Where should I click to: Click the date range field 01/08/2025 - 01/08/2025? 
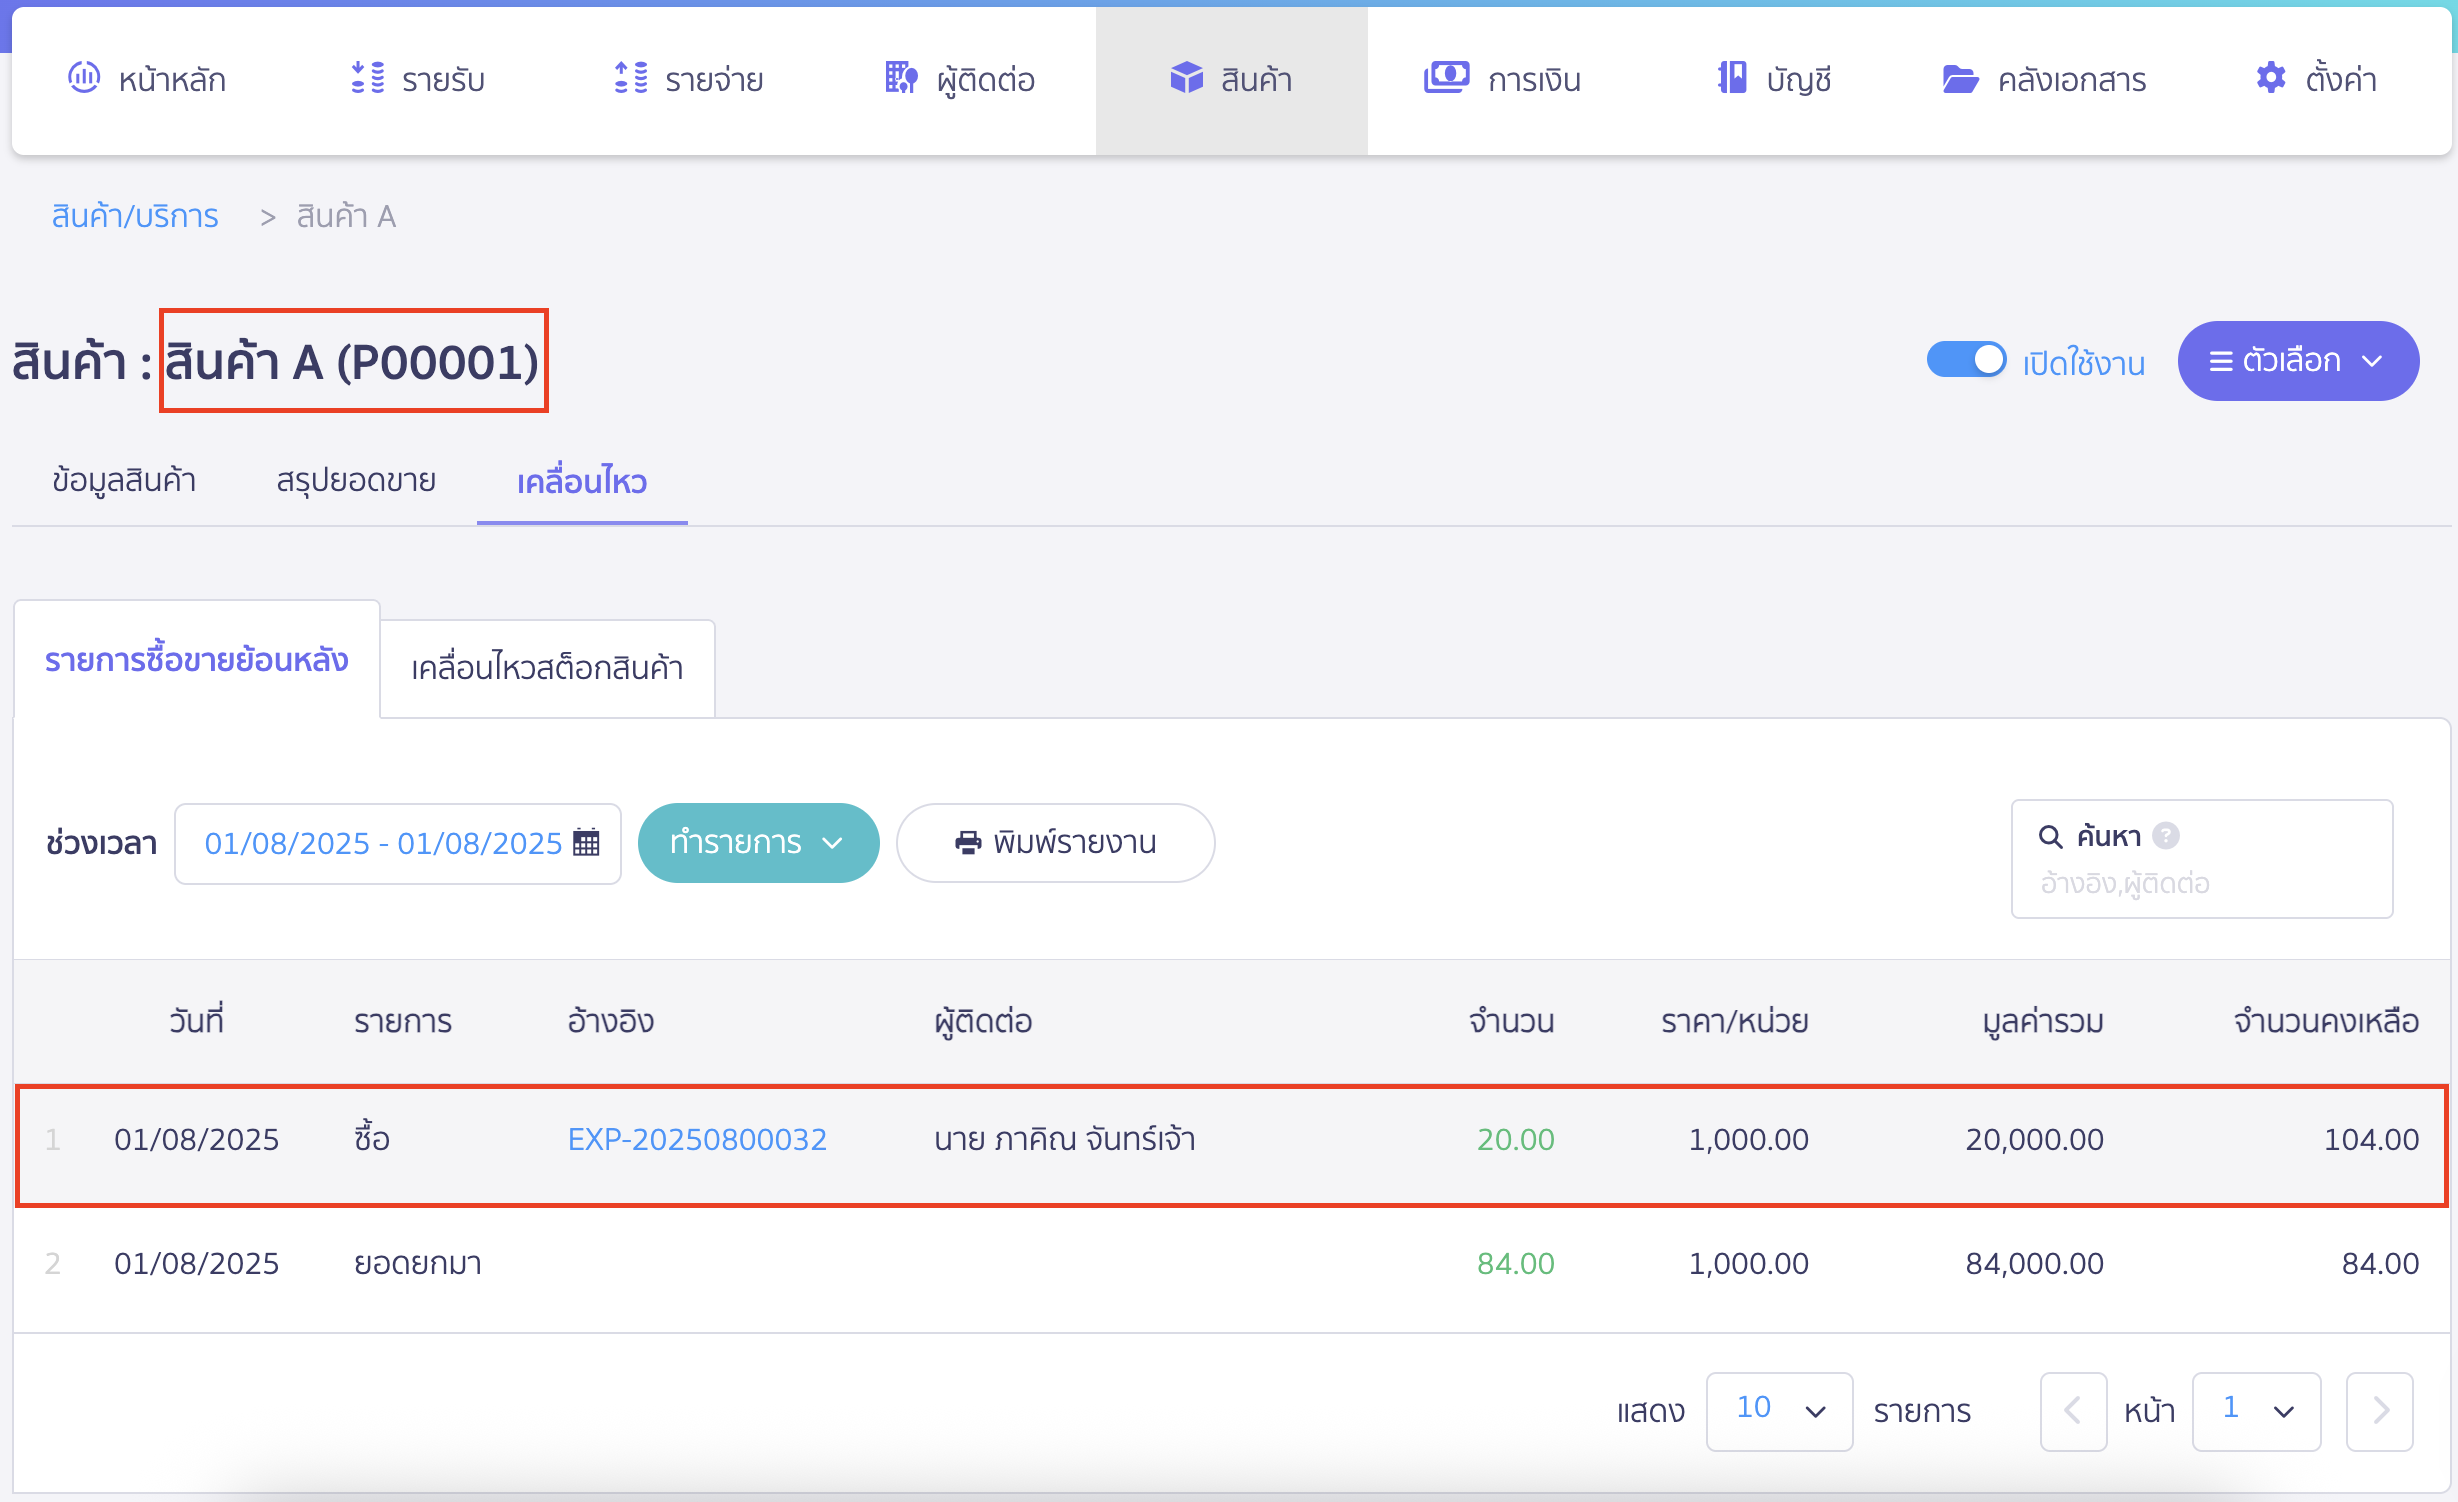[x=397, y=843]
